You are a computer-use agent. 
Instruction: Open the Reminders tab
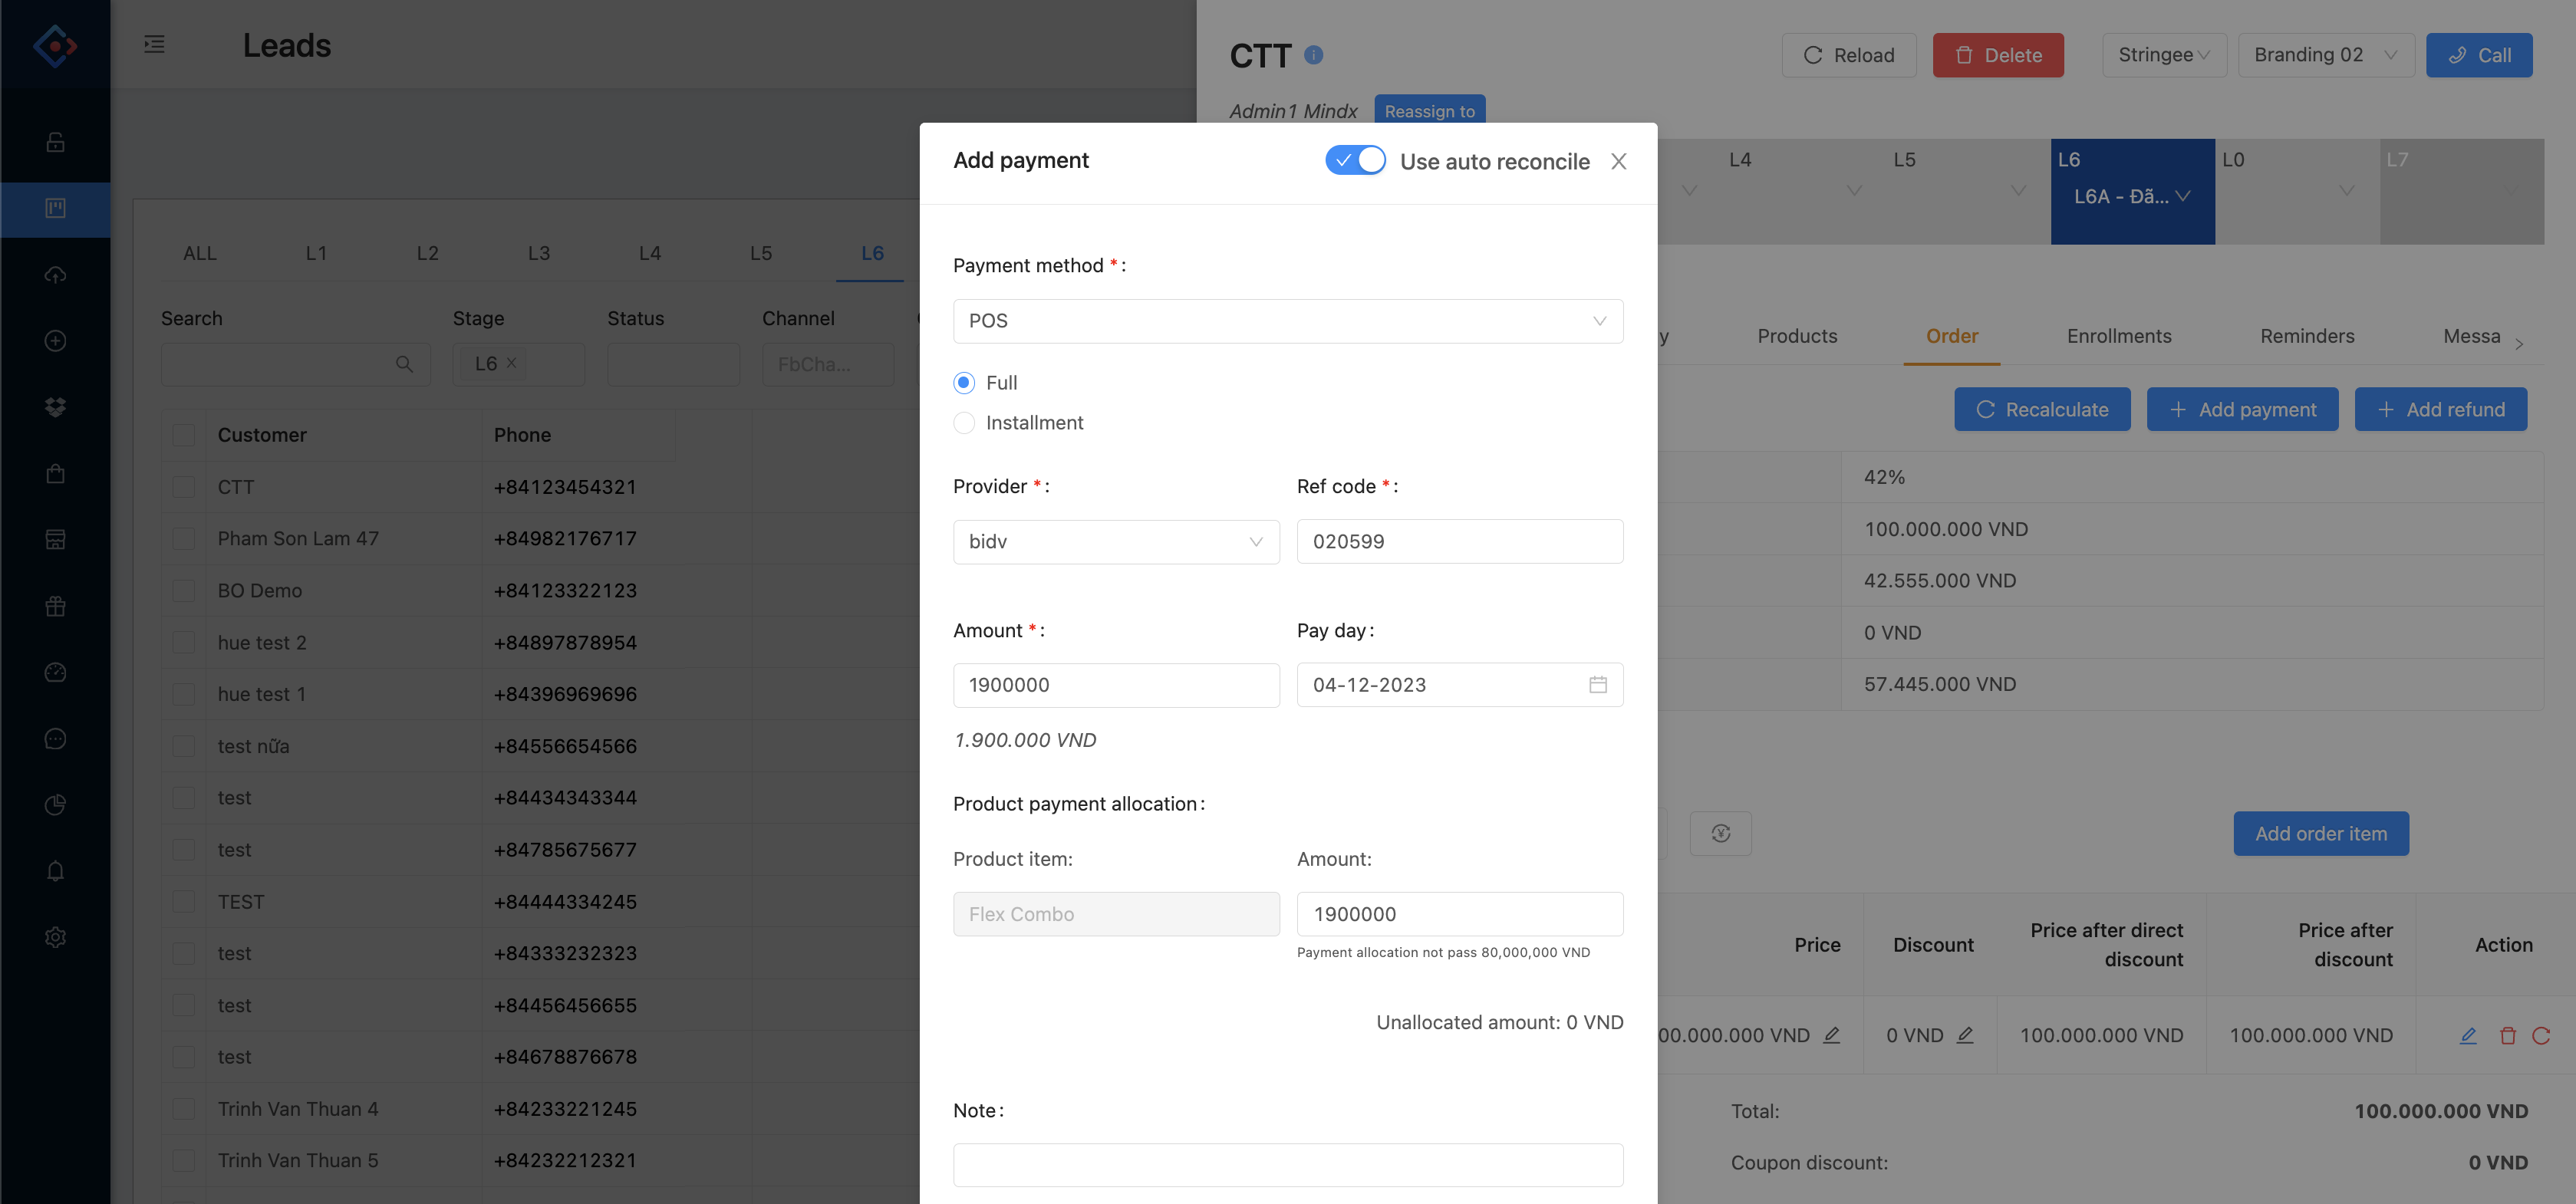tap(2306, 336)
